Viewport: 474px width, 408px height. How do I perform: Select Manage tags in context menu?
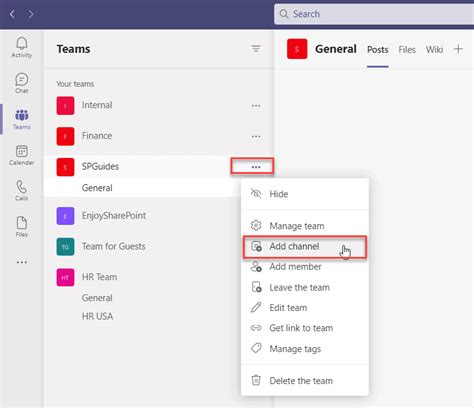coord(305,349)
